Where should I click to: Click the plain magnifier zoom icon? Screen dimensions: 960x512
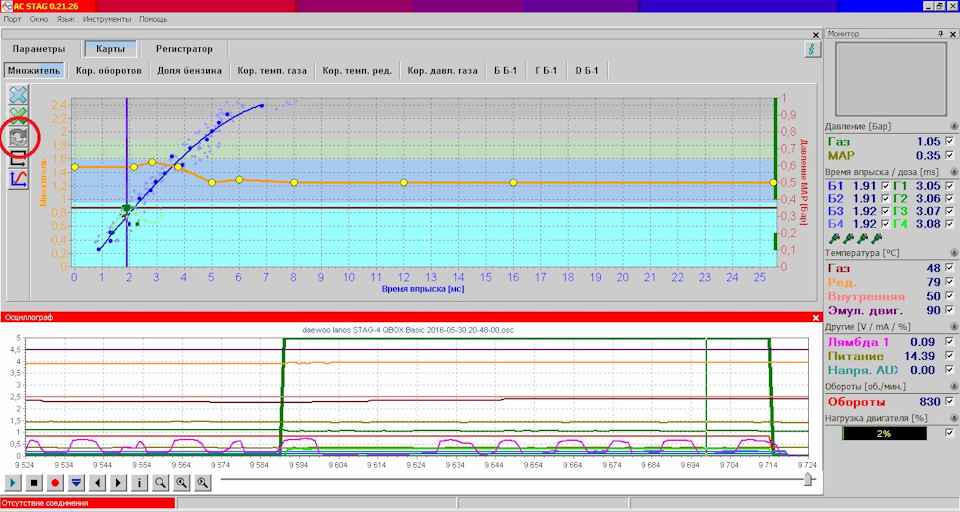(x=160, y=483)
